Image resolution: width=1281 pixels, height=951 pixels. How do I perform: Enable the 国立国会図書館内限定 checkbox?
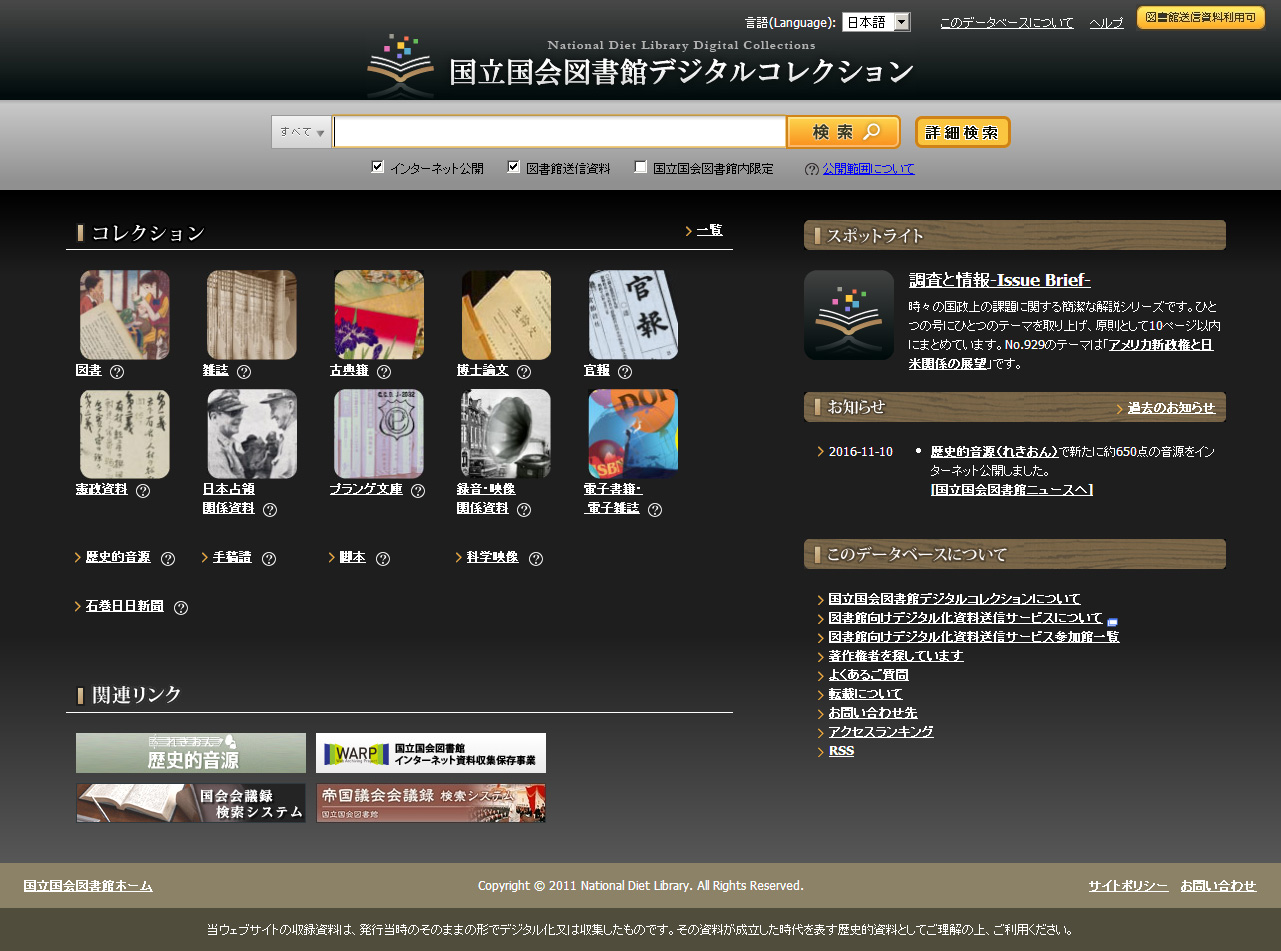pos(641,167)
